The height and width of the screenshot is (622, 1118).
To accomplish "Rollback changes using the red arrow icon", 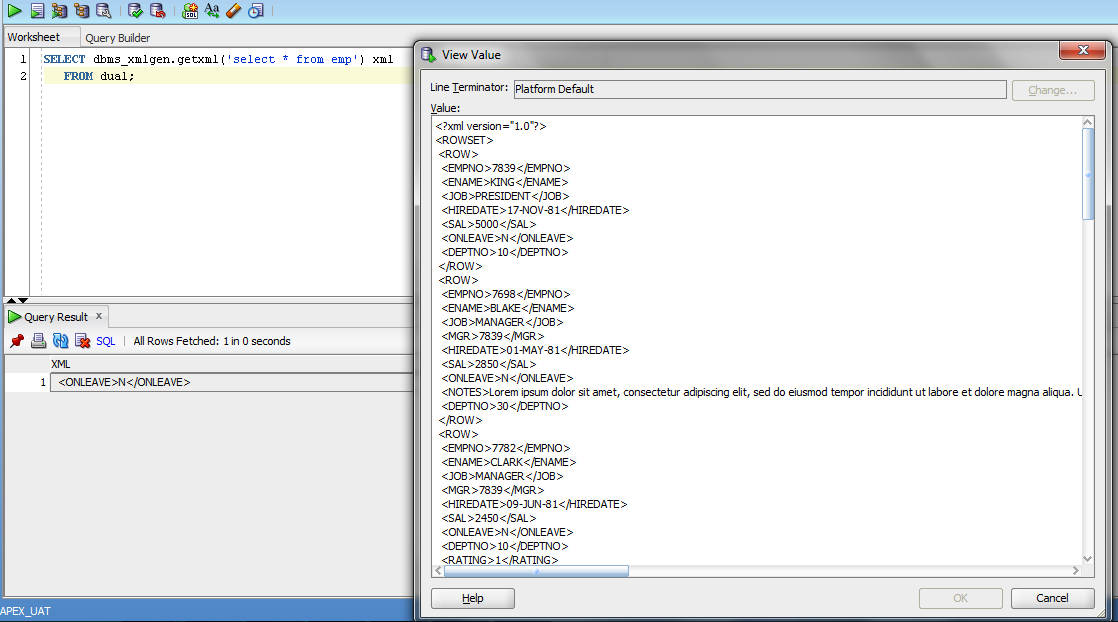I will click(158, 11).
